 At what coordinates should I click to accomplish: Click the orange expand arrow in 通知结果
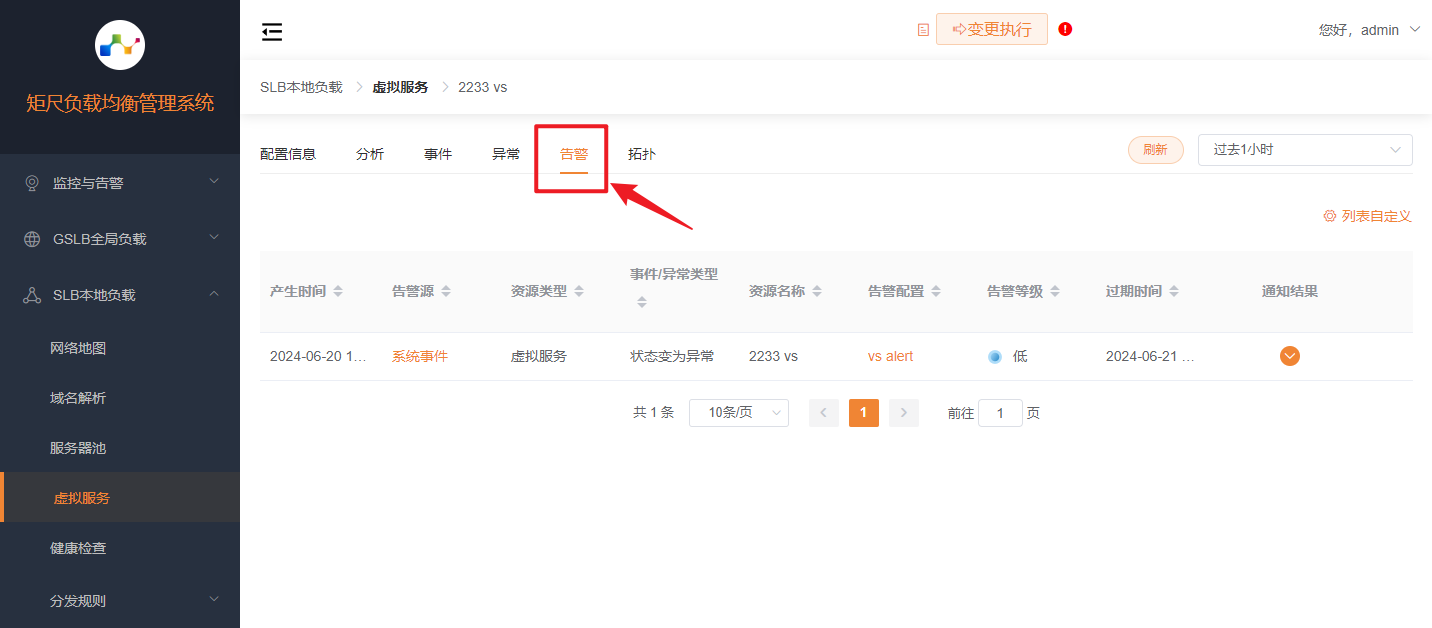click(x=1290, y=356)
